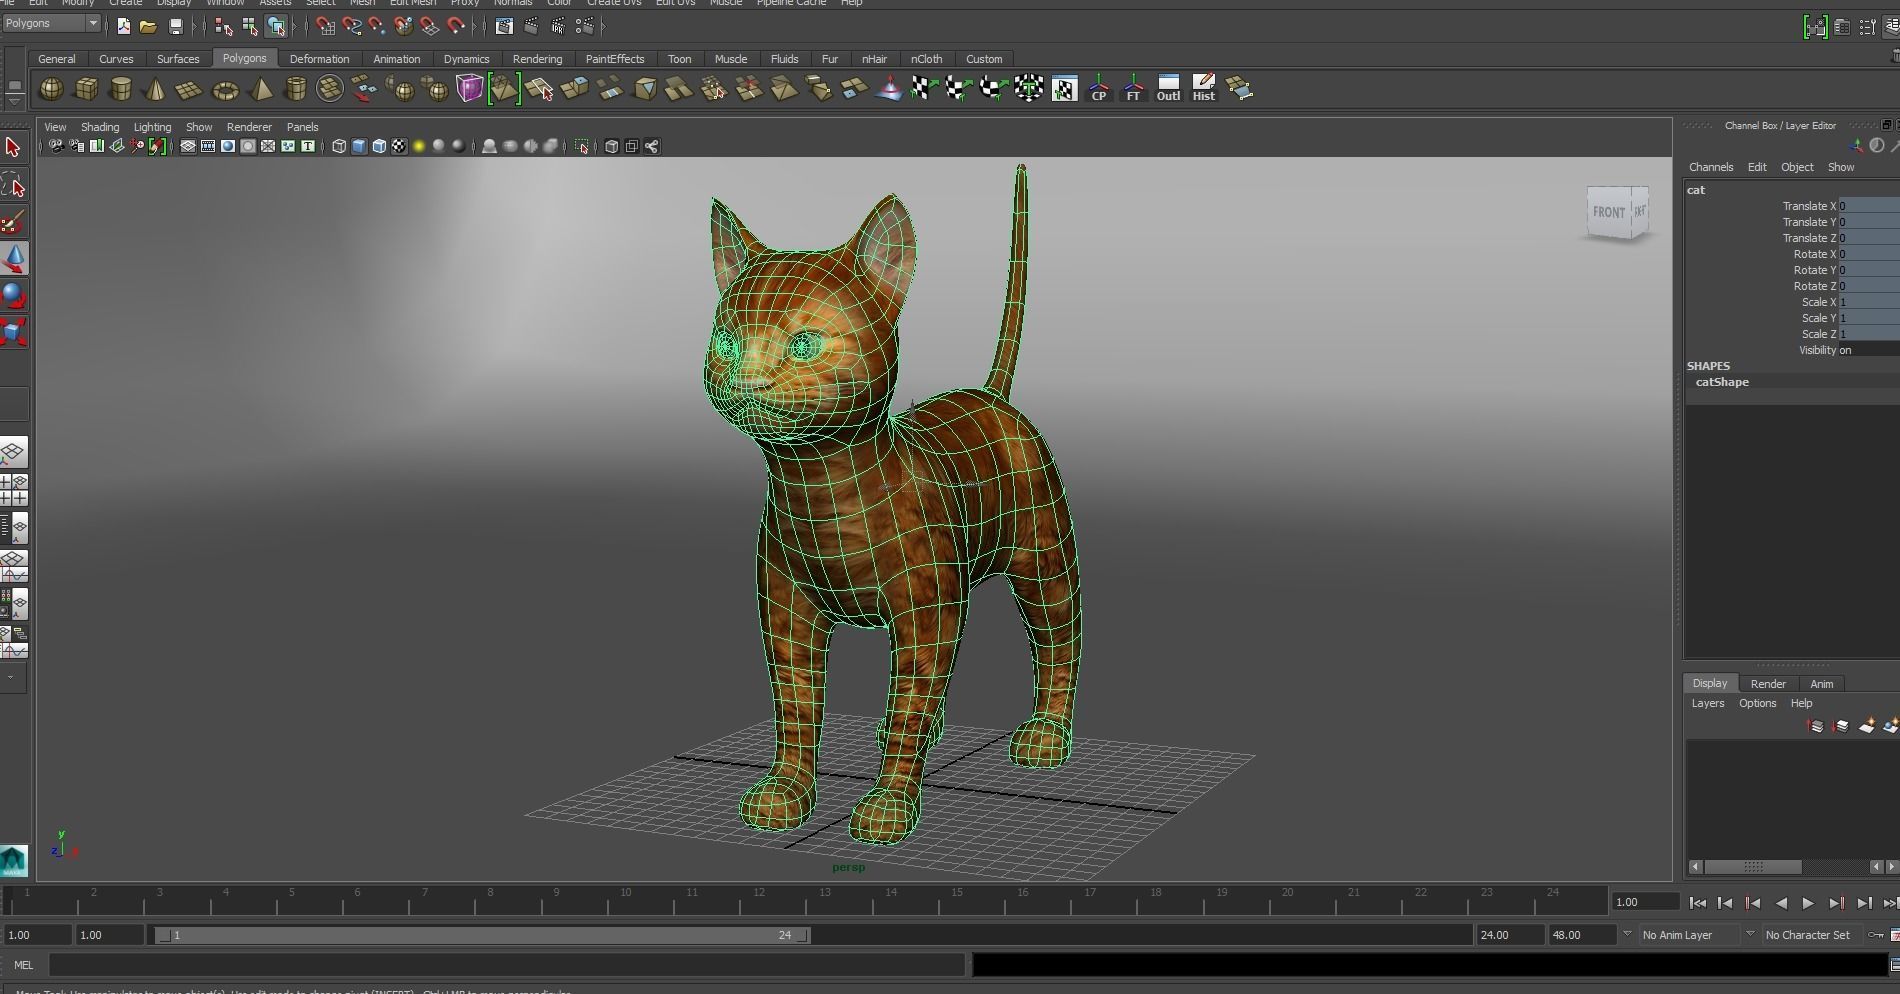The image size is (1900, 994).
Task: Toggle use all lights yellow bulb icon
Action: pyautogui.click(x=419, y=147)
